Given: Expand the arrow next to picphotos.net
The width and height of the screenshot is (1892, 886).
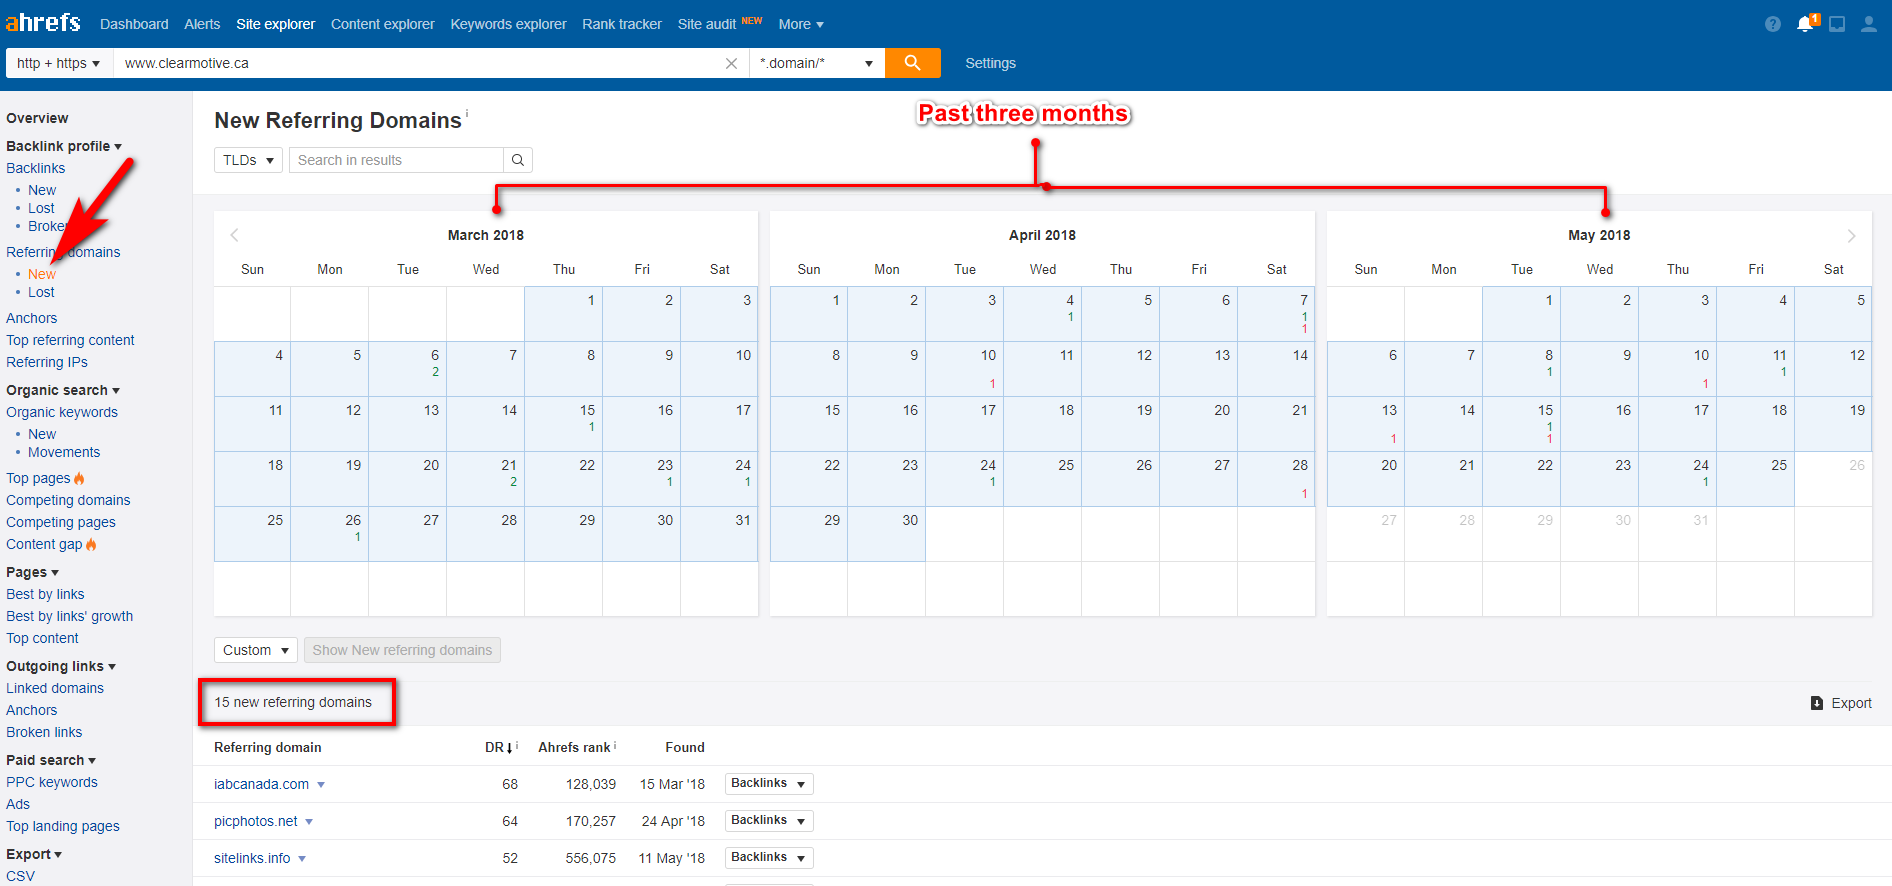Looking at the screenshot, I should coord(309,822).
